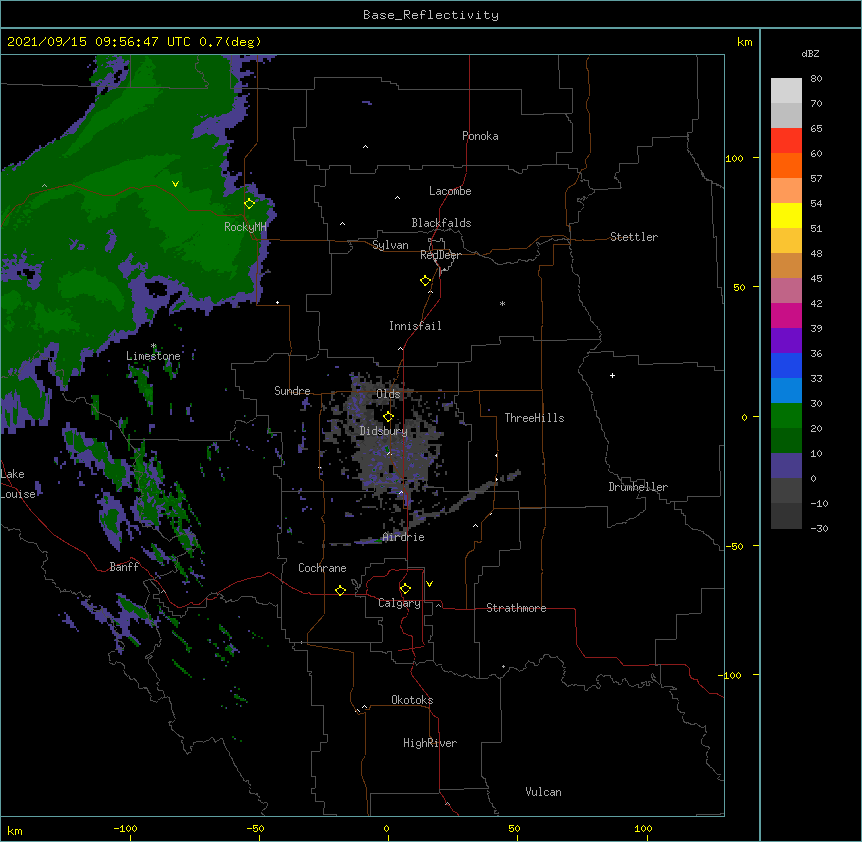Click the HighRiver label
Screen dimensions: 862x842
coord(430,743)
